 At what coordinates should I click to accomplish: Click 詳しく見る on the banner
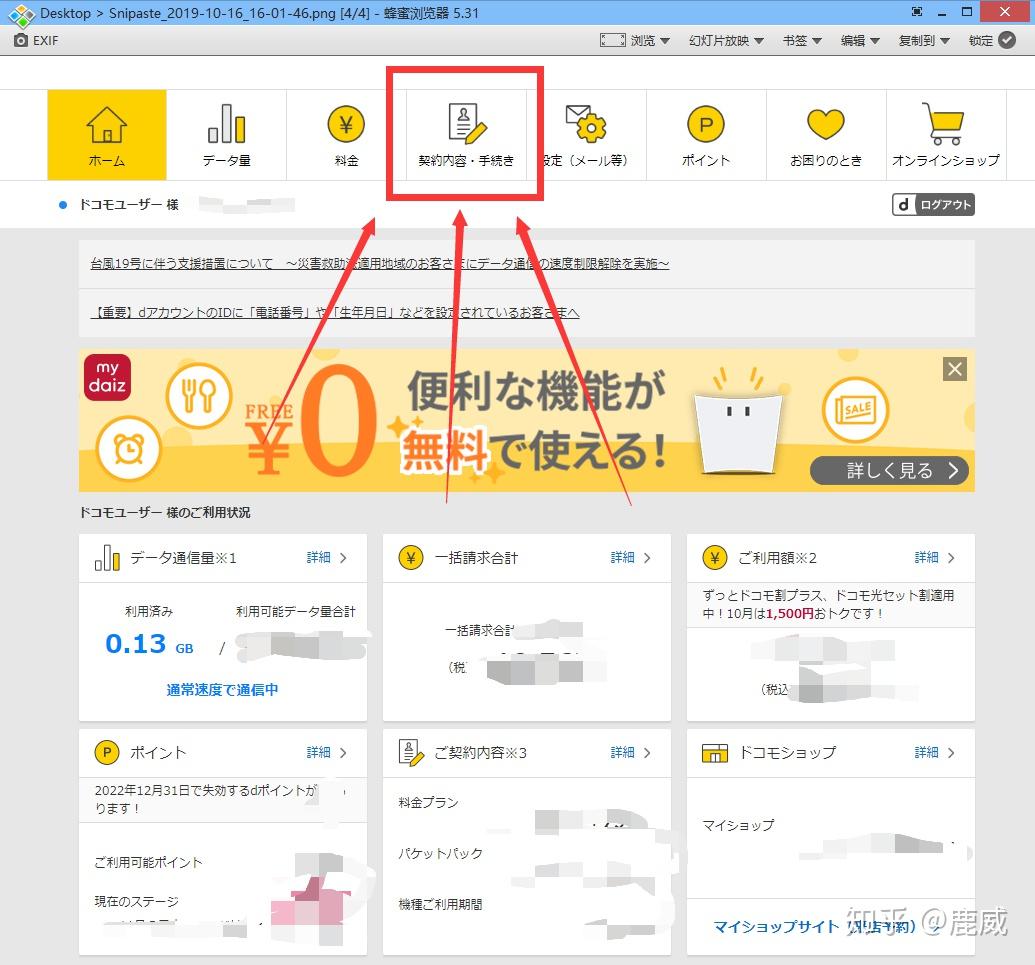point(888,470)
